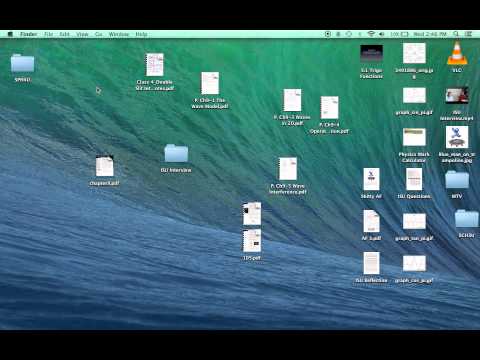
Task: Select the graph_tan_pi.gif file
Action: (x=414, y=221)
